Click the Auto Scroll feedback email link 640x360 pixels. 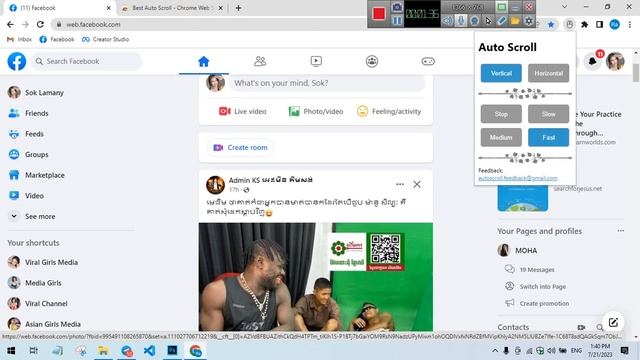pos(518,178)
